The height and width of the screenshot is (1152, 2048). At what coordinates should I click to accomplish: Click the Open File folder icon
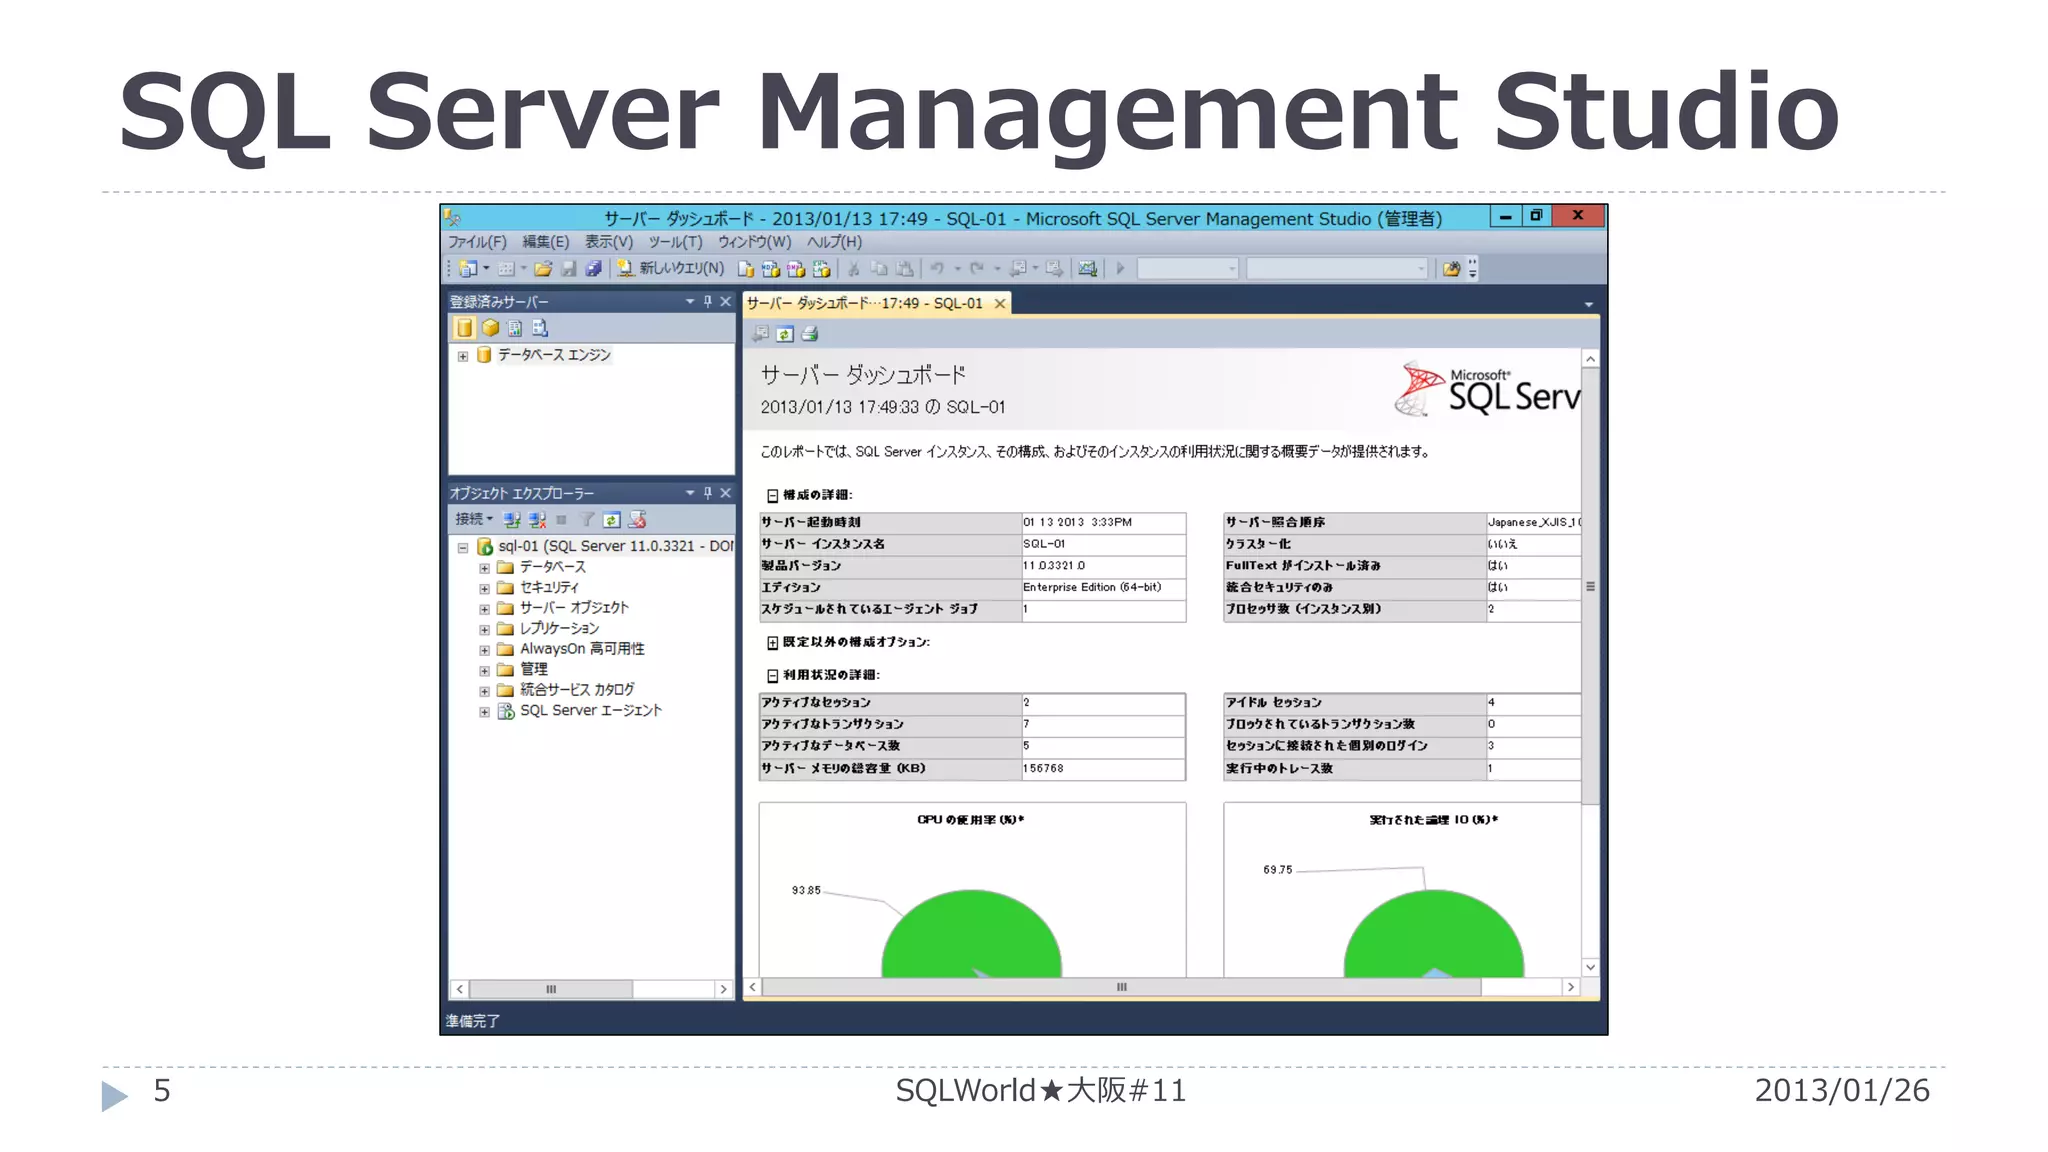click(x=543, y=269)
